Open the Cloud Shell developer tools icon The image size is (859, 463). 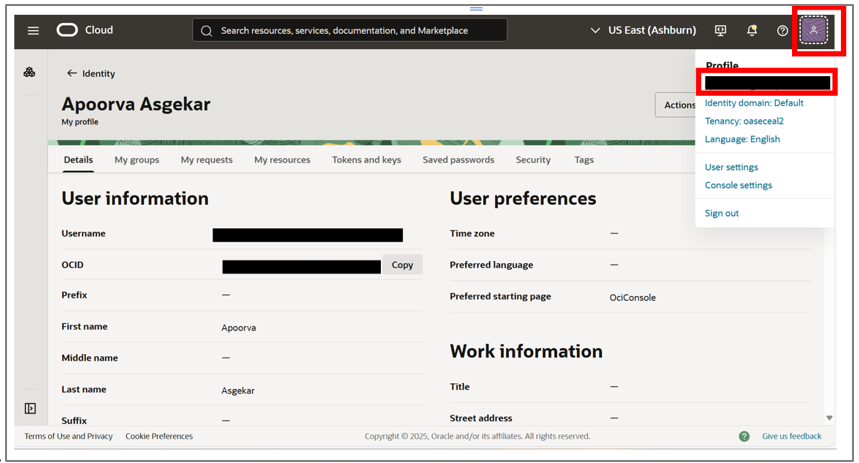(x=720, y=30)
